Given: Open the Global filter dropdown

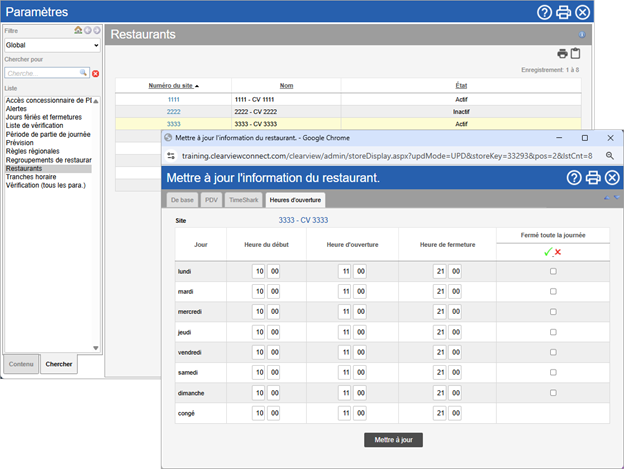Looking at the screenshot, I should tap(52, 45).
